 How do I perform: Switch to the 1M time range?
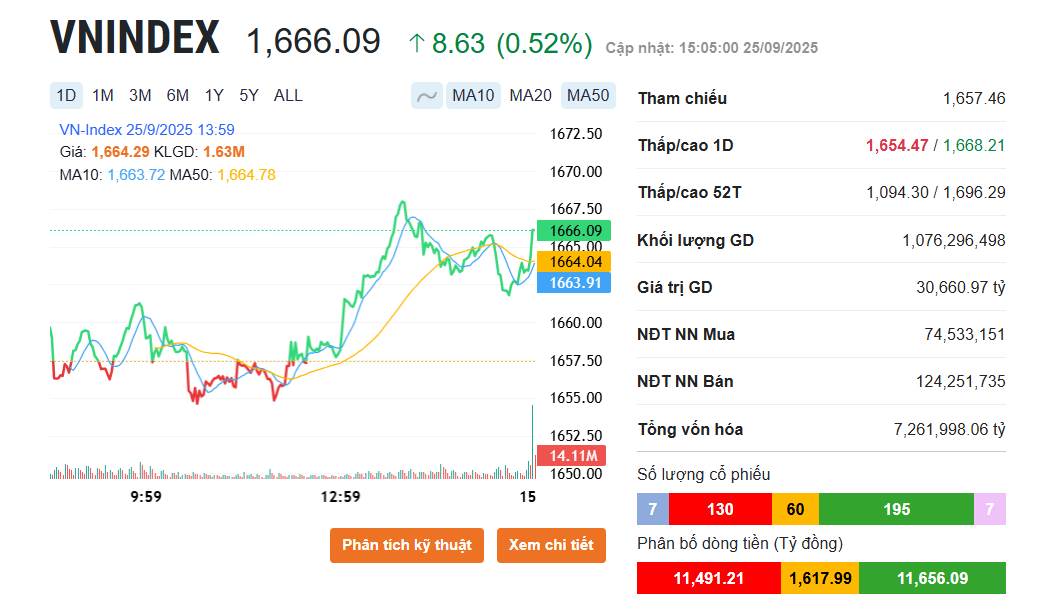point(103,95)
